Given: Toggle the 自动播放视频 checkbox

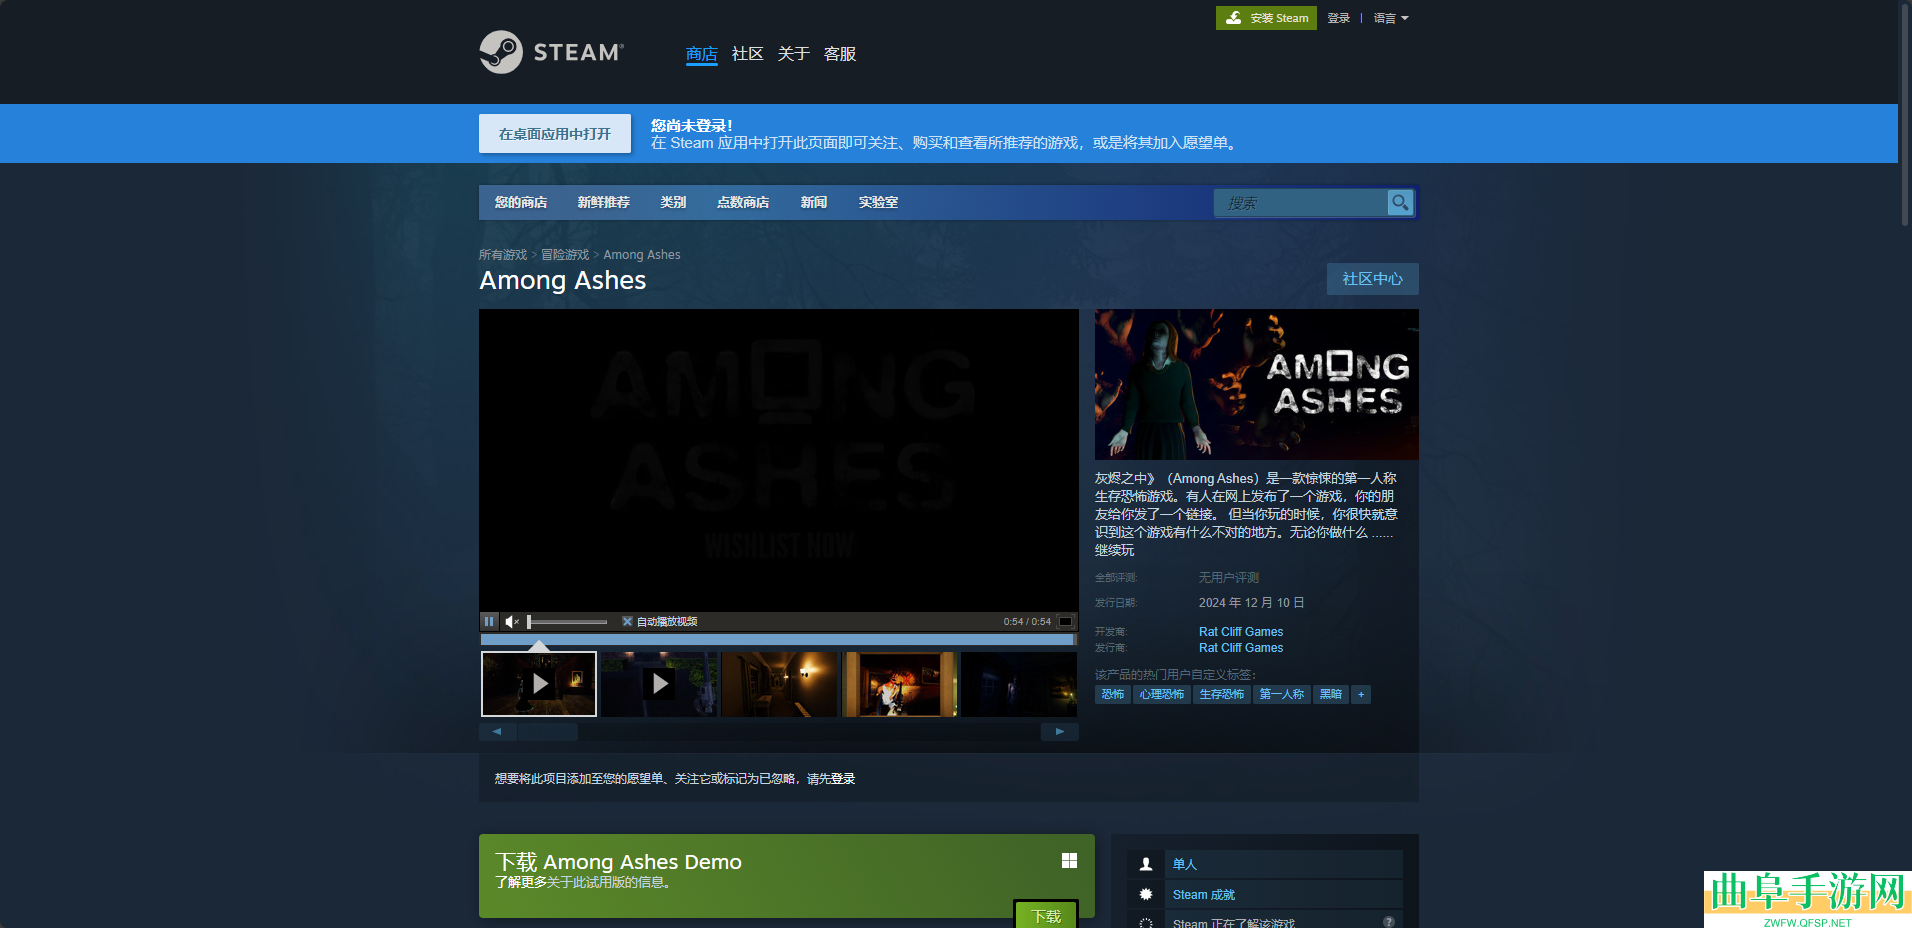Looking at the screenshot, I should click(627, 621).
